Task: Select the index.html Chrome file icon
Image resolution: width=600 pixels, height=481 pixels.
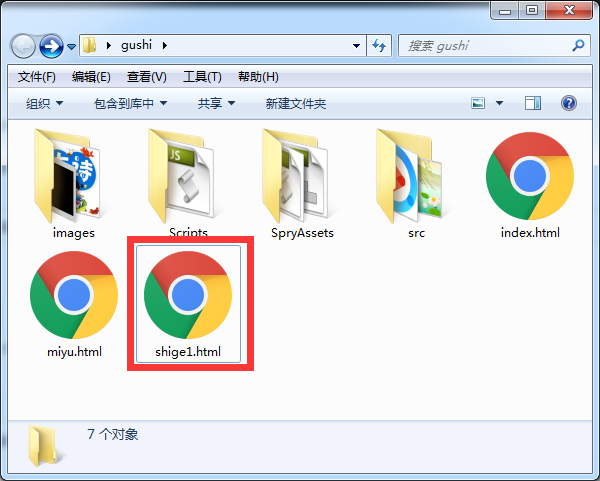Action: [530, 176]
